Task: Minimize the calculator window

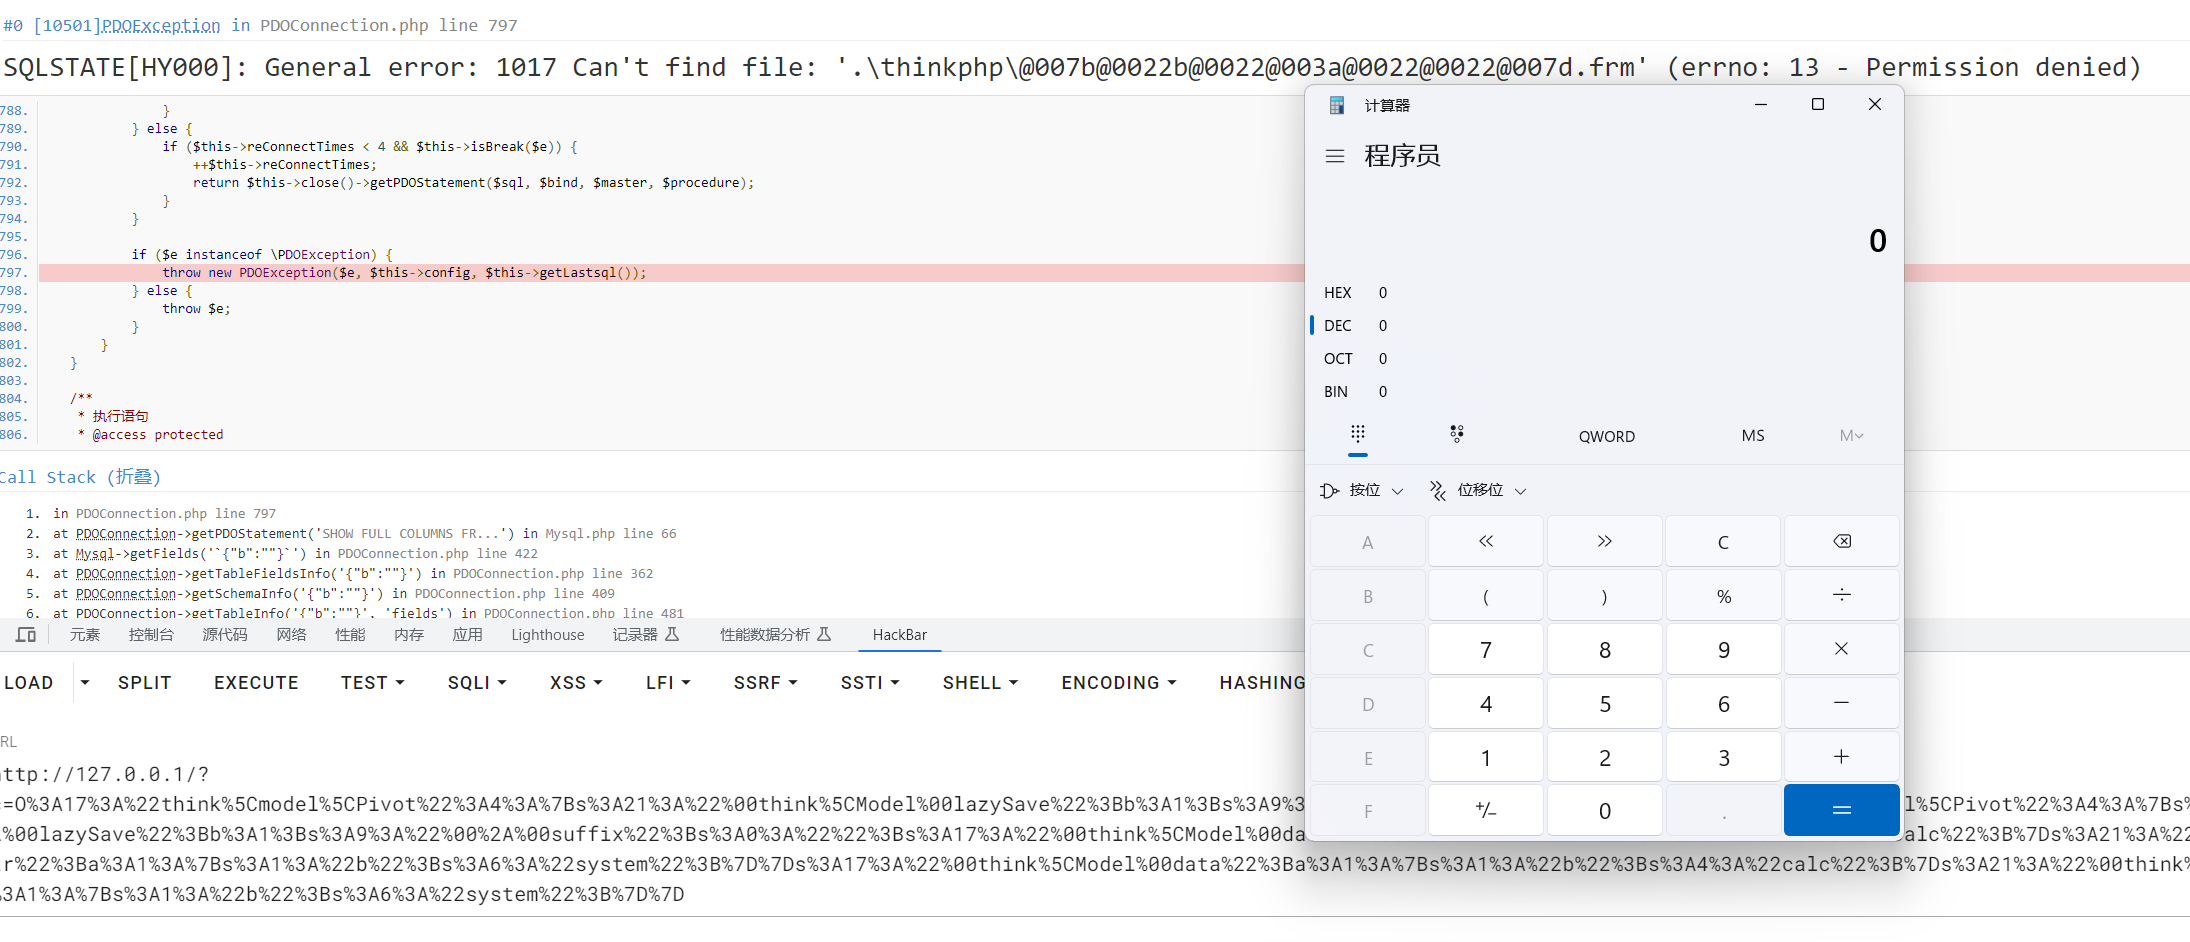Action: 1761,104
